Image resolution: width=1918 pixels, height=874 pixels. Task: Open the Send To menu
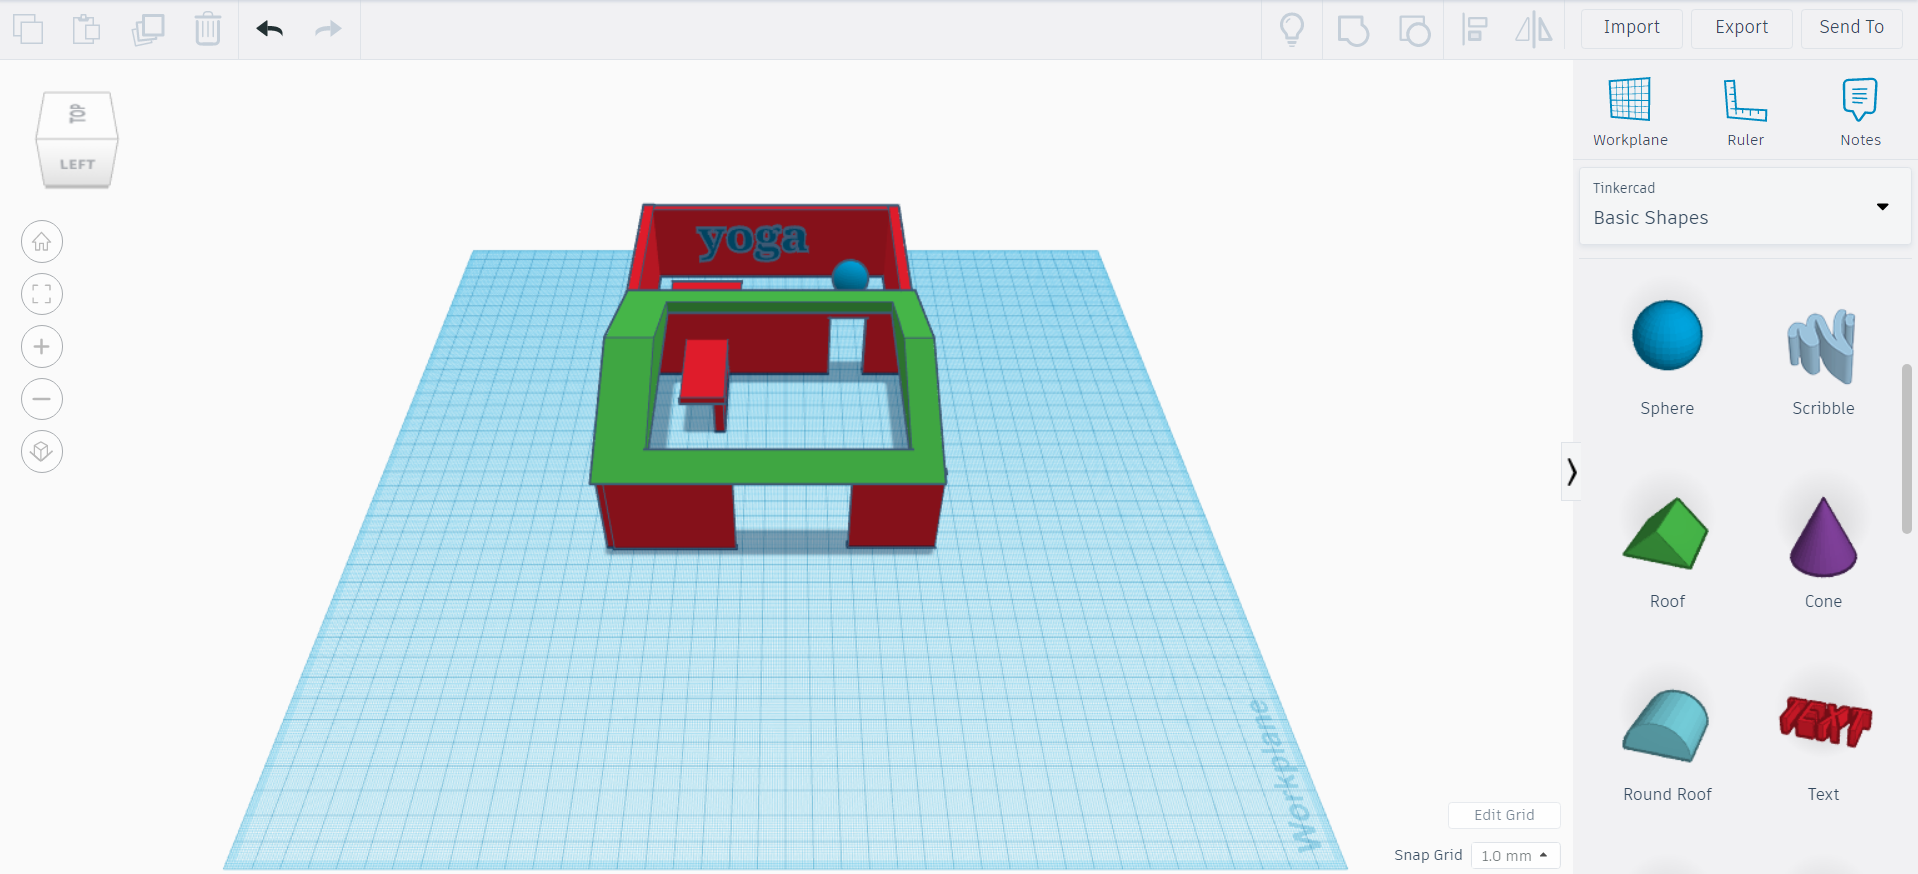[1852, 28]
